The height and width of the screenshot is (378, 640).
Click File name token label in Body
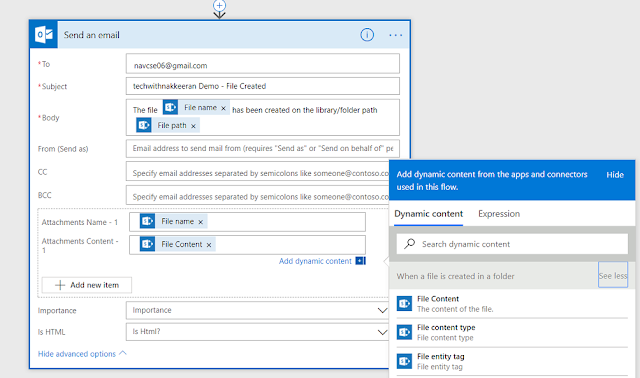200,108
